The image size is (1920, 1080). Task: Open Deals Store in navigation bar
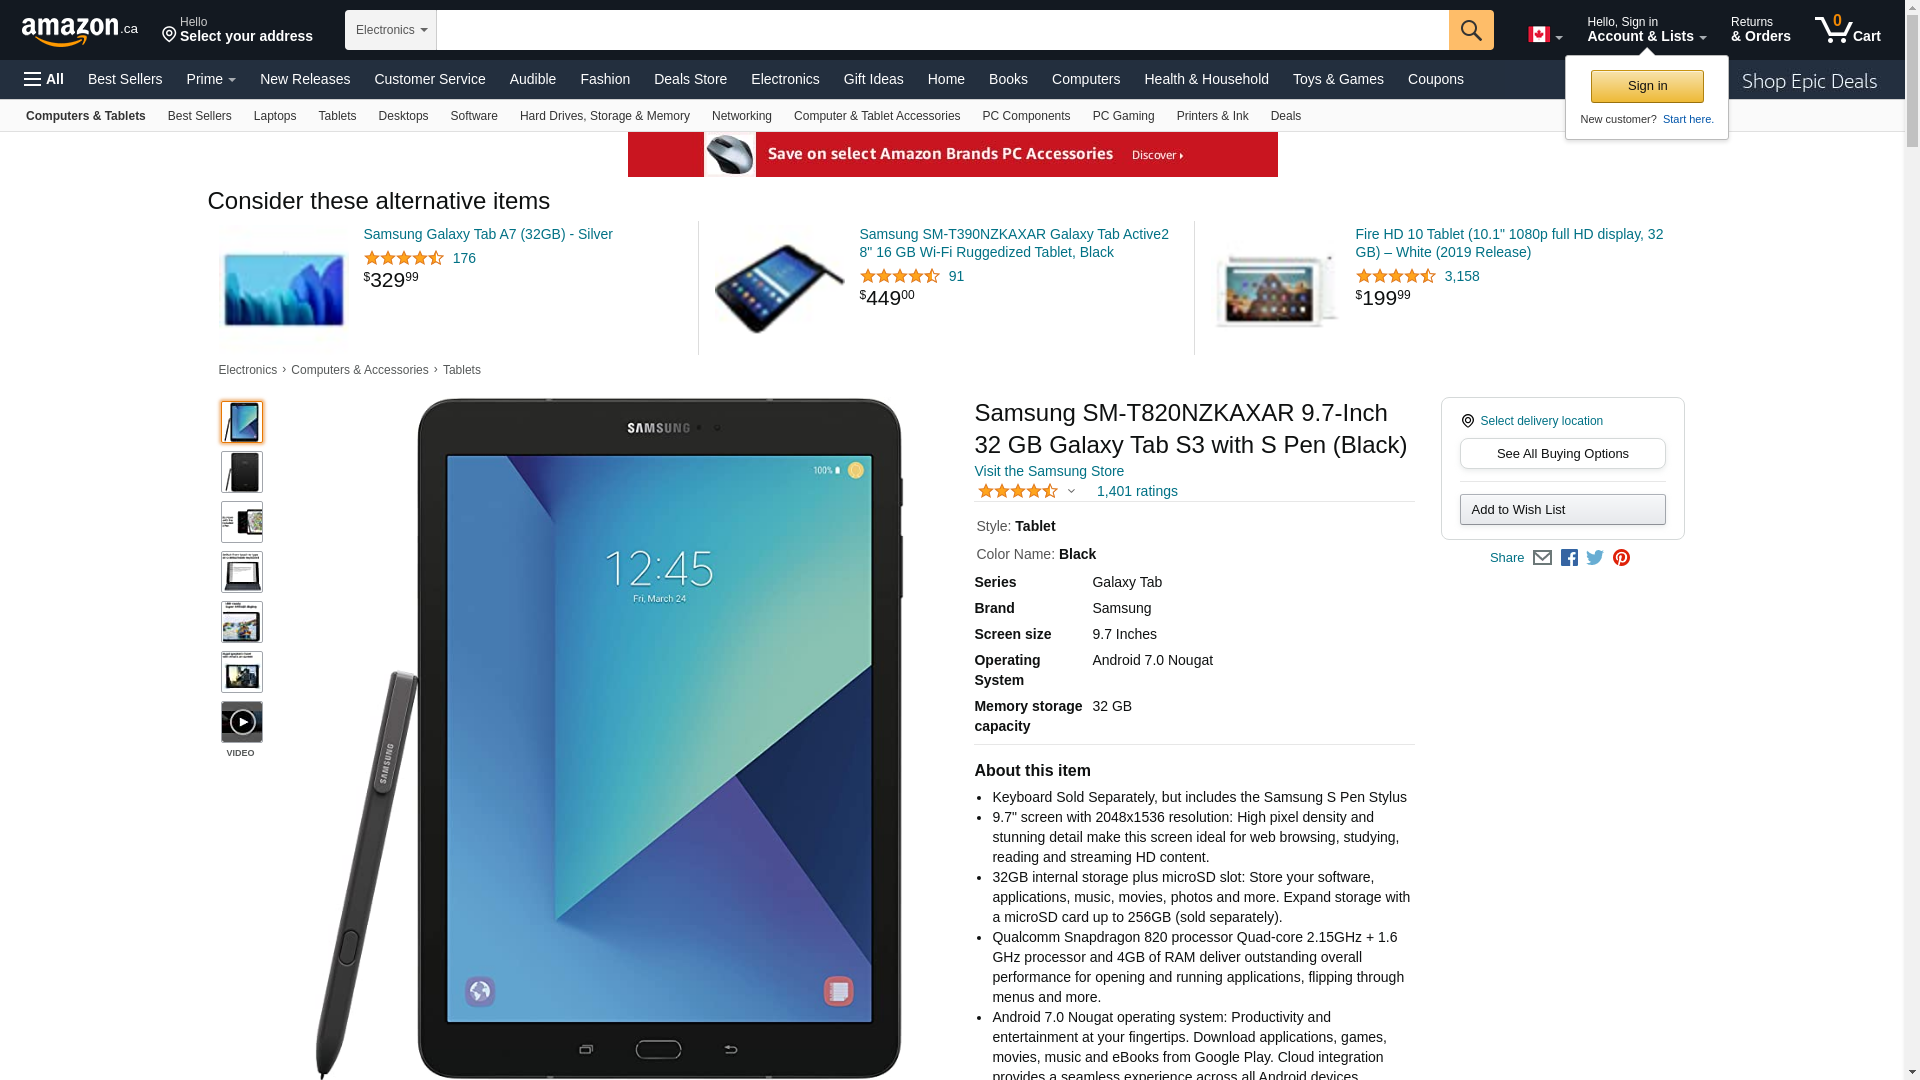[690, 79]
